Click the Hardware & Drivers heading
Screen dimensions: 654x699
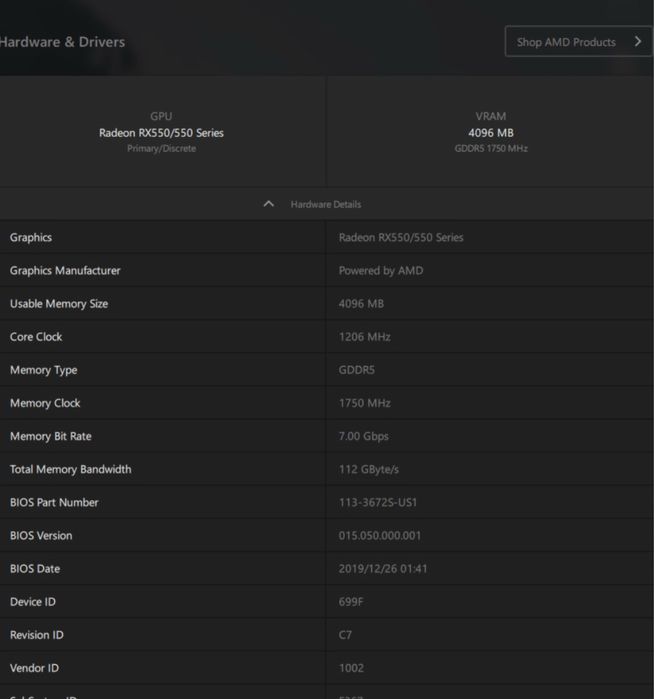[62, 42]
